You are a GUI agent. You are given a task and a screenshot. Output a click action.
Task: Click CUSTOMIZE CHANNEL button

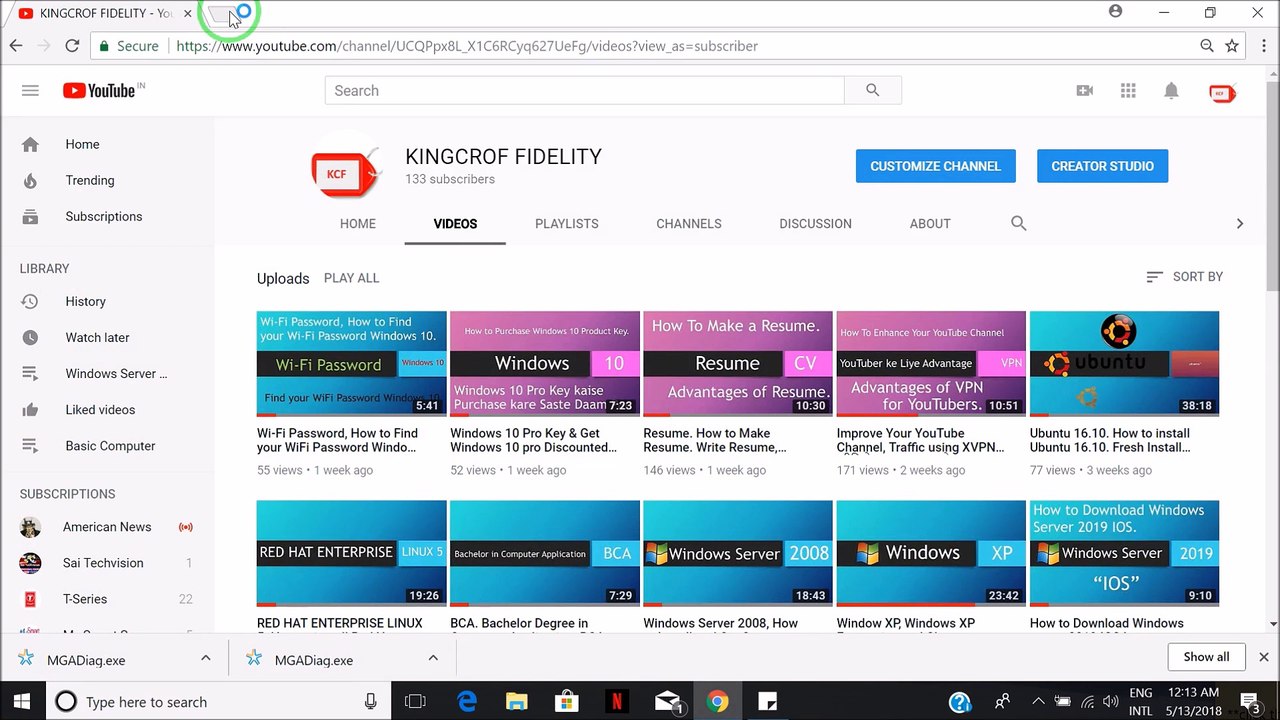(x=935, y=166)
